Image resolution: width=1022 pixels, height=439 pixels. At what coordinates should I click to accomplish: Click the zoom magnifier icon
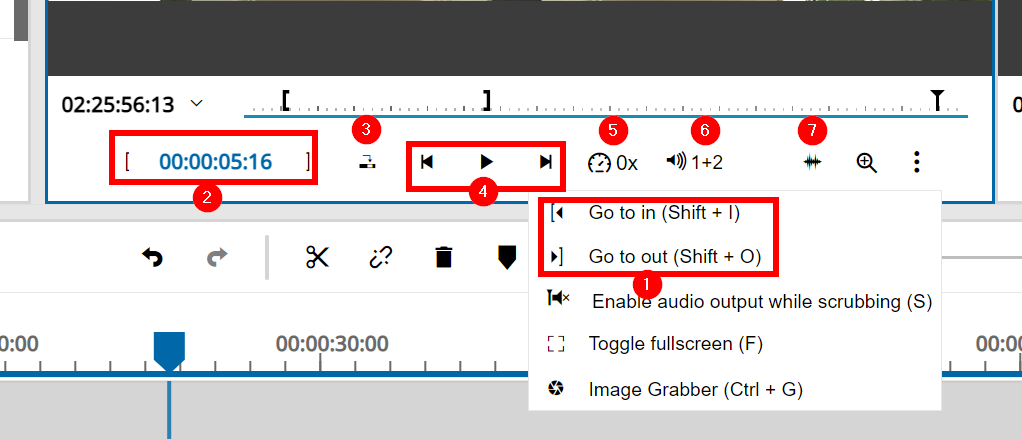867,162
